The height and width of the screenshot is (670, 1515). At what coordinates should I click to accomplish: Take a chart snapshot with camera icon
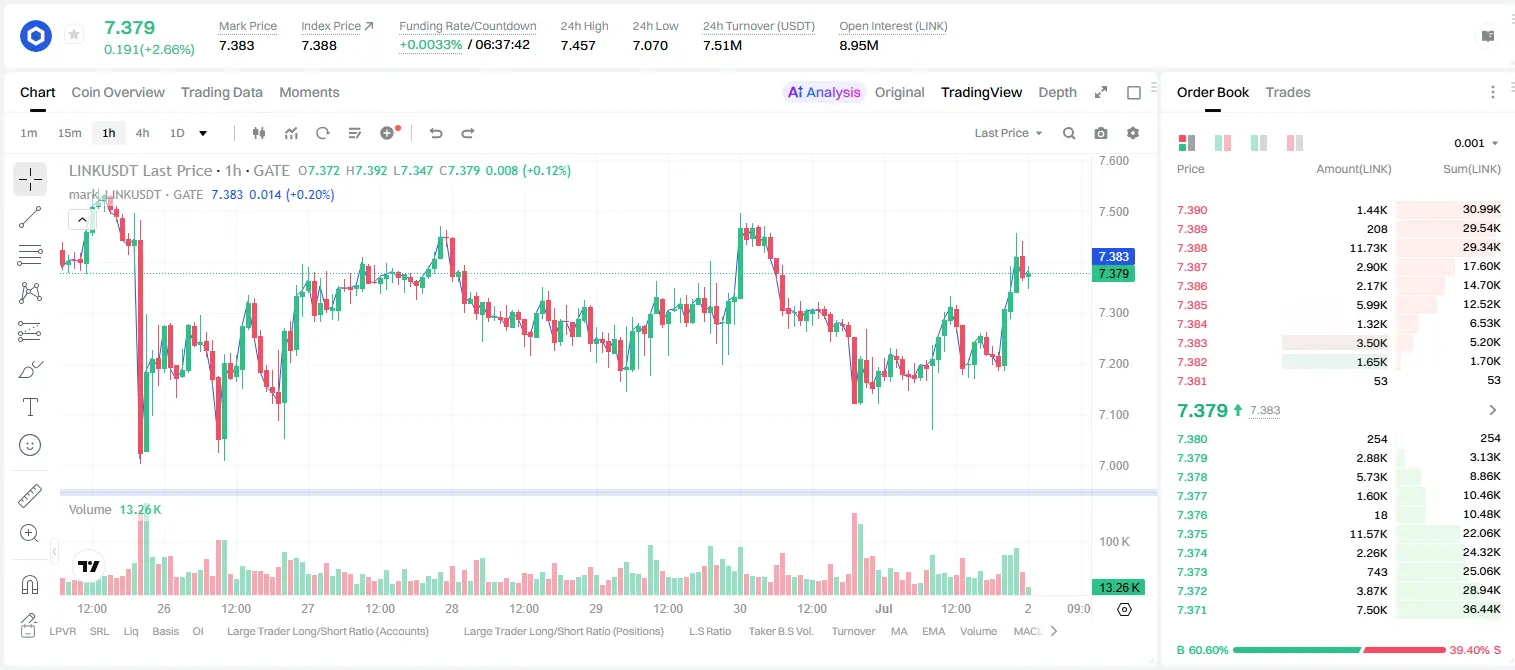pyautogui.click(x=1101, y=133)
